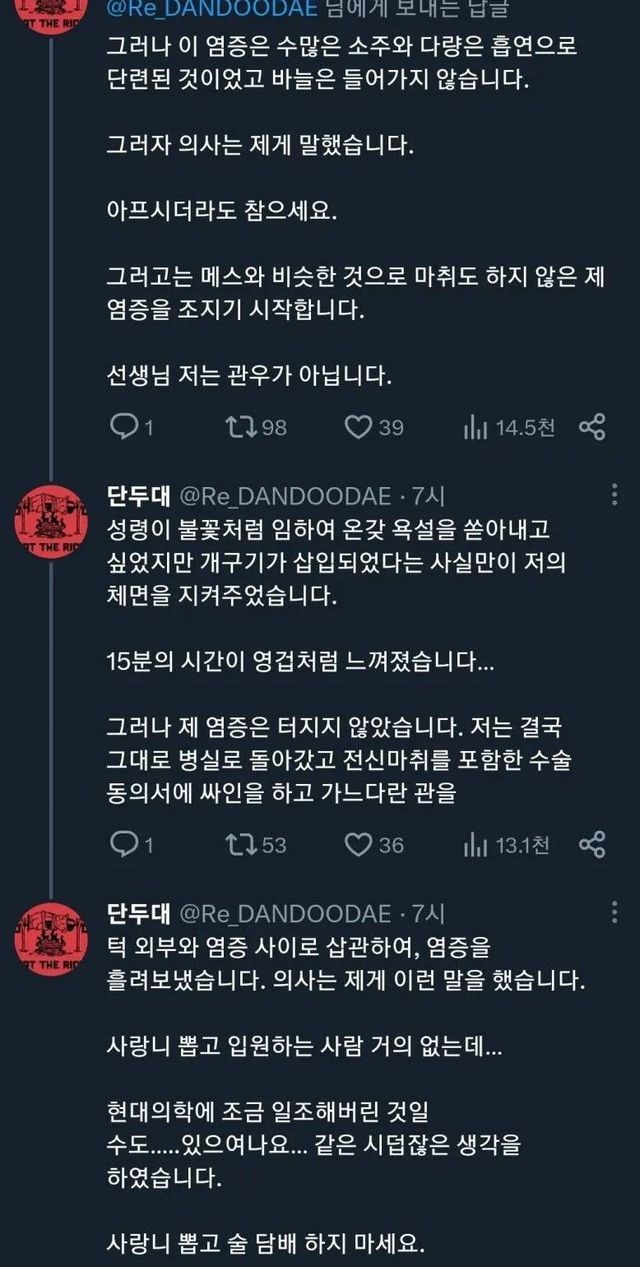Retweet the post showing 53 retweets
The image size is (640, 1267).
click(240, 844)
